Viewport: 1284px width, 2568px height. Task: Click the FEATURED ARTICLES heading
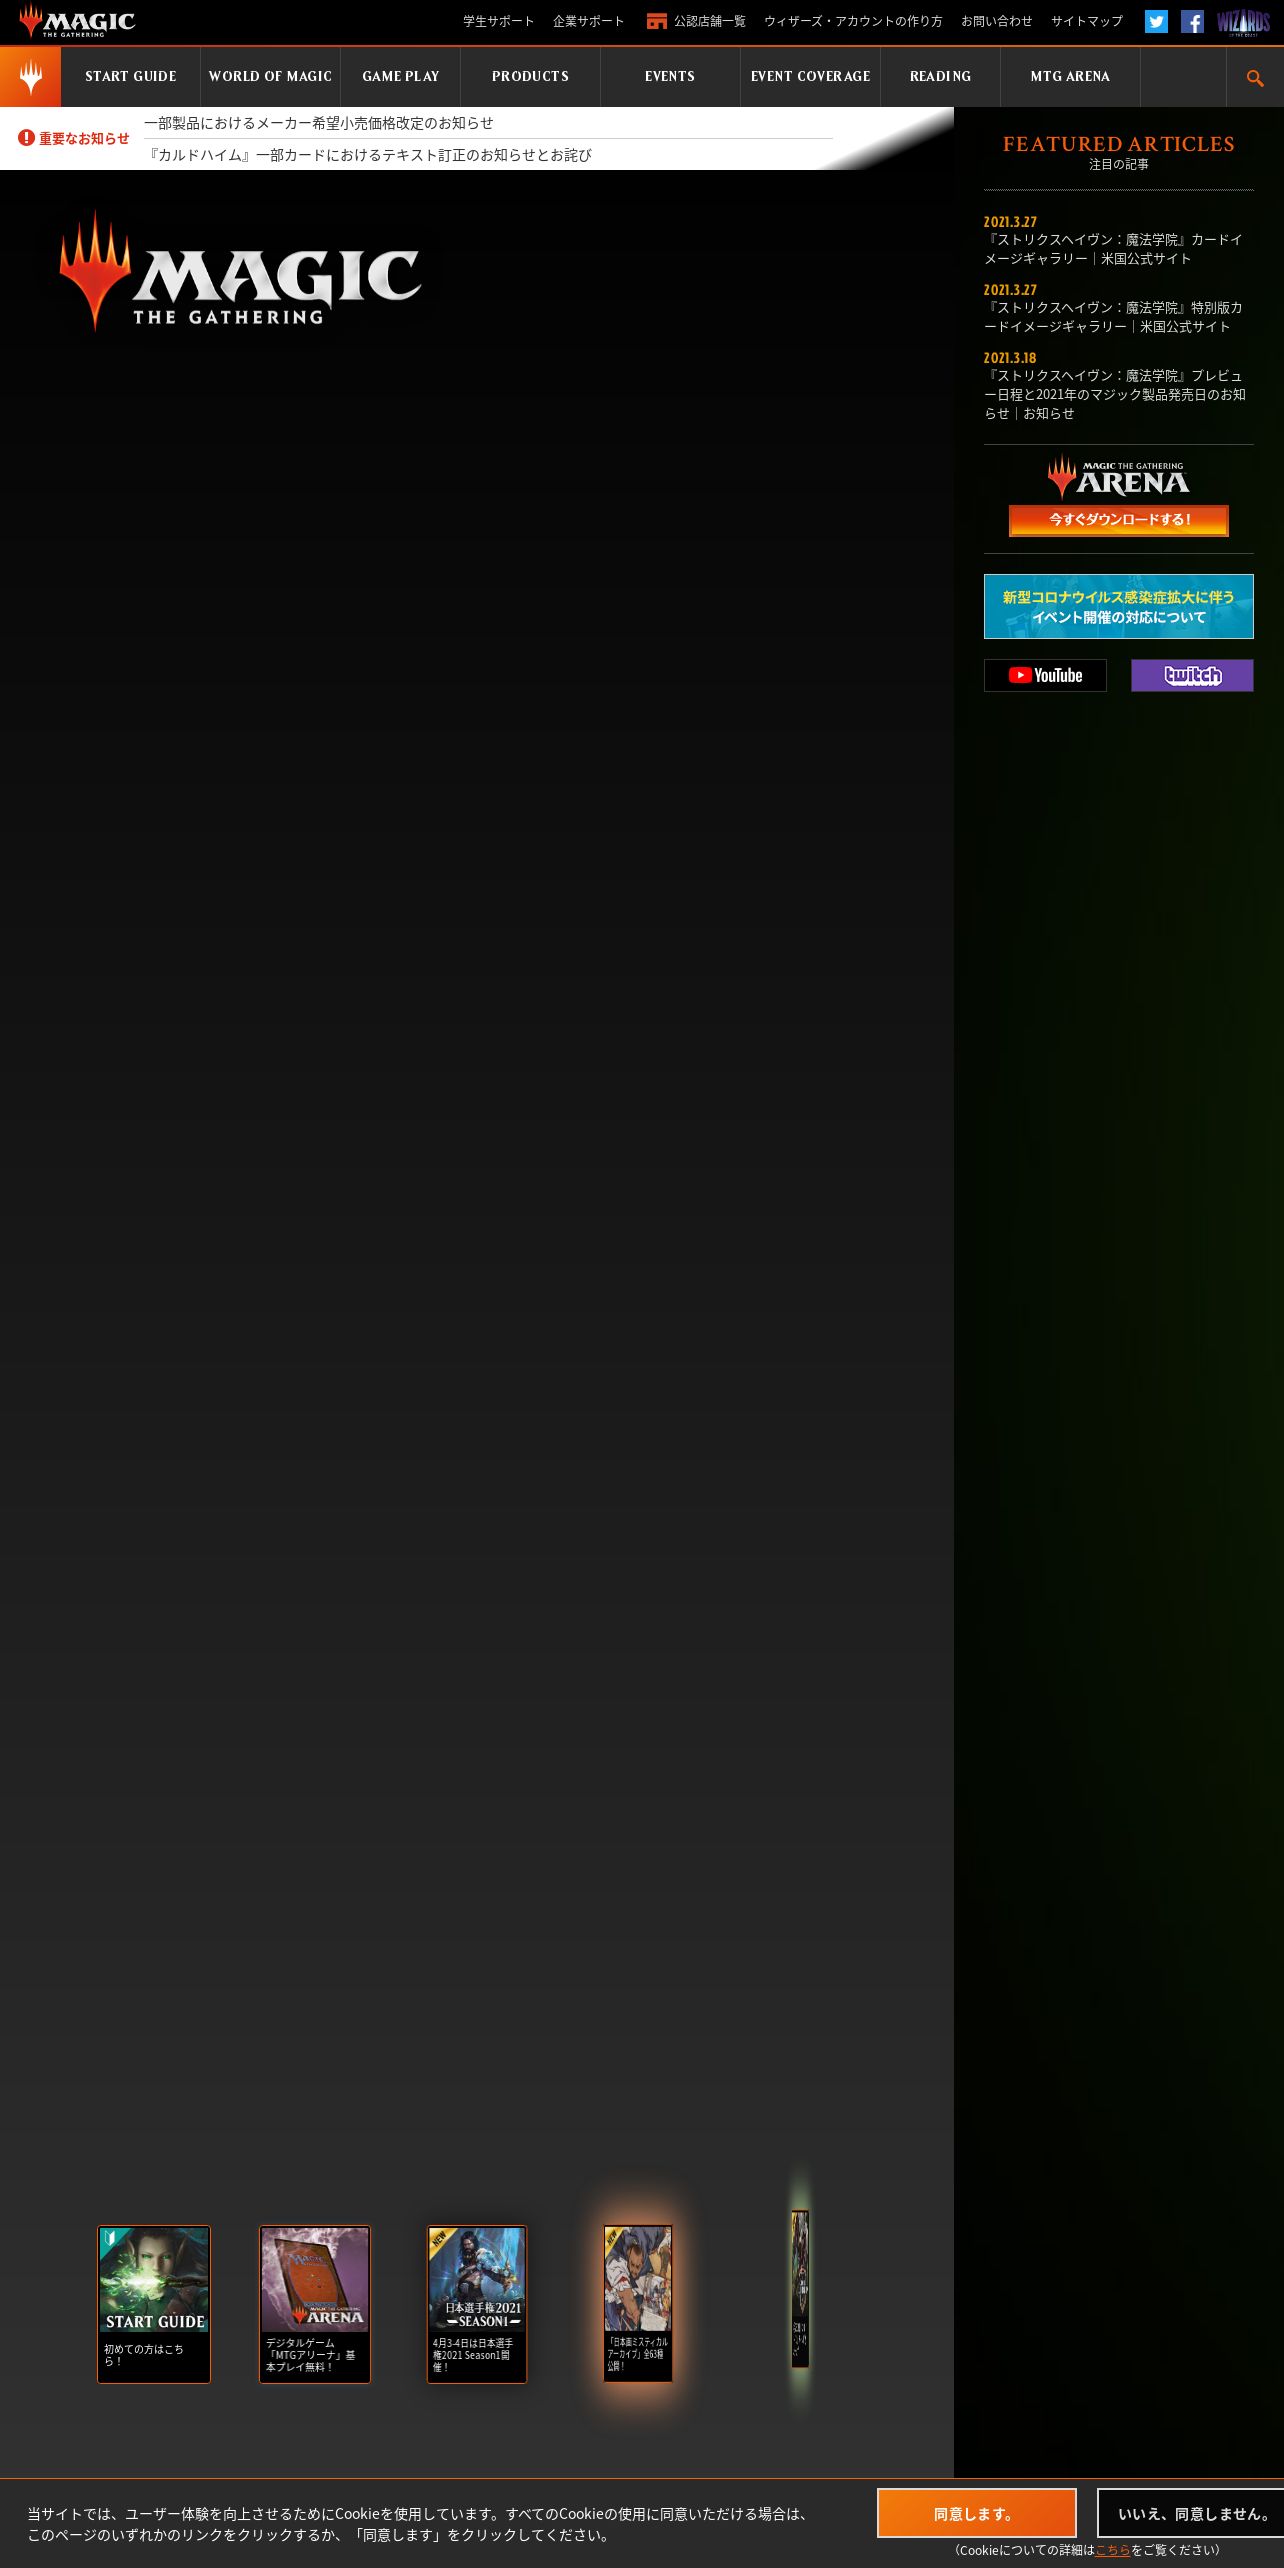[x=1118, y=144]
